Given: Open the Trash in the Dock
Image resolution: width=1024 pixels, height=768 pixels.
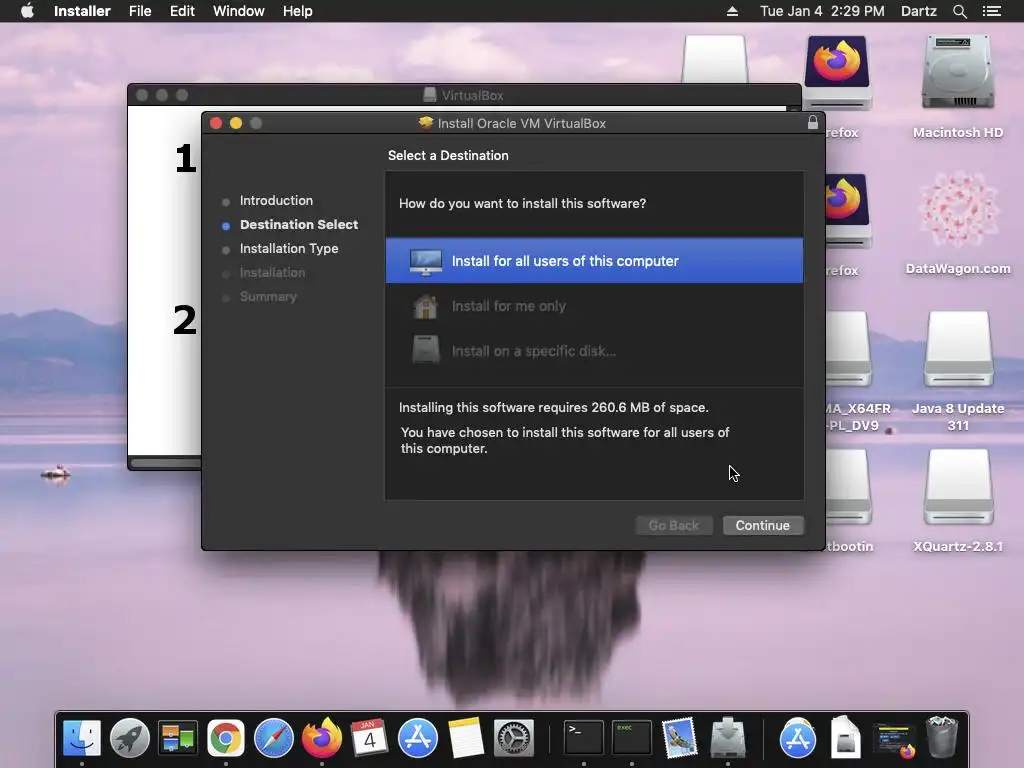Looking at the screenshot, I should coord(942,738).
